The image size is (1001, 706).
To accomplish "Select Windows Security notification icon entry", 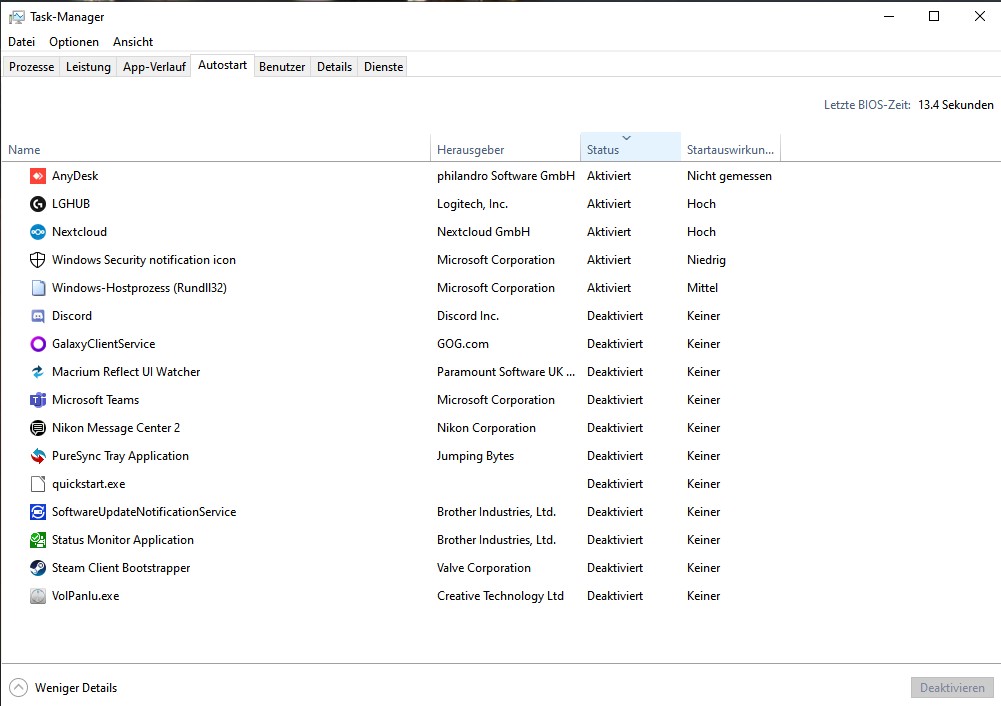I will tap(144, 260).
